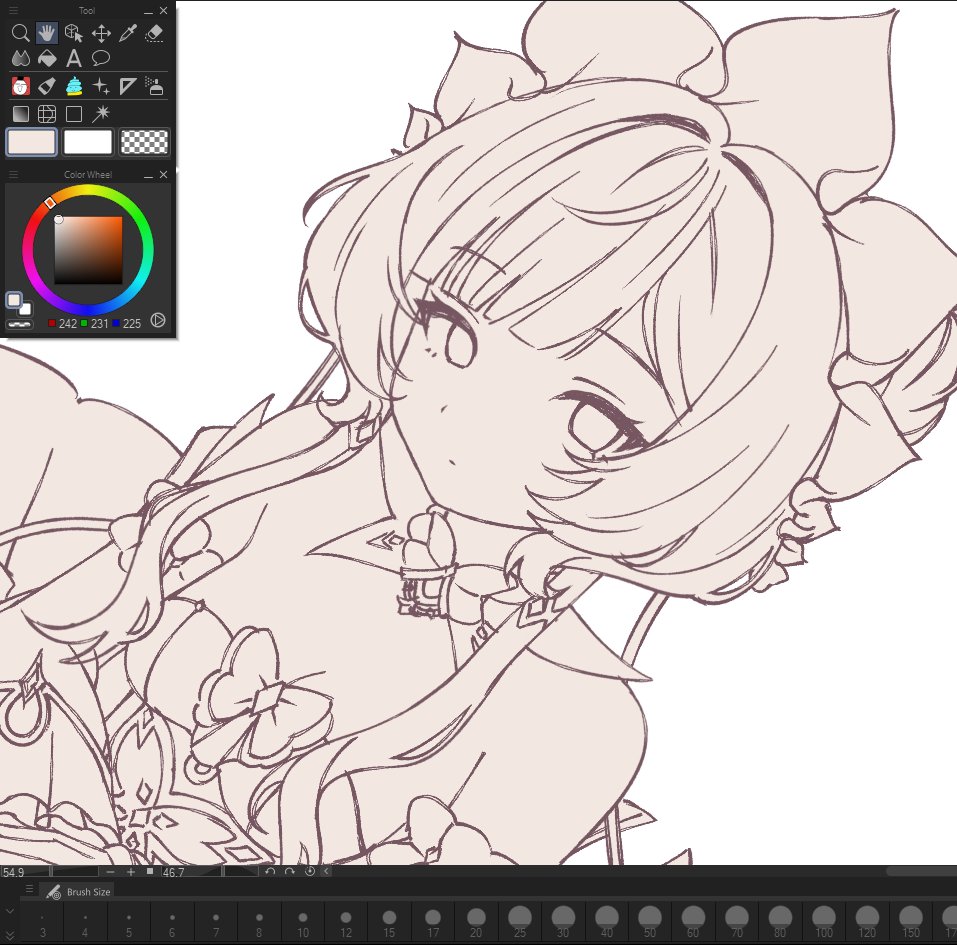
Task: Choose brush size 50 preset
Action: click(649, 922)
